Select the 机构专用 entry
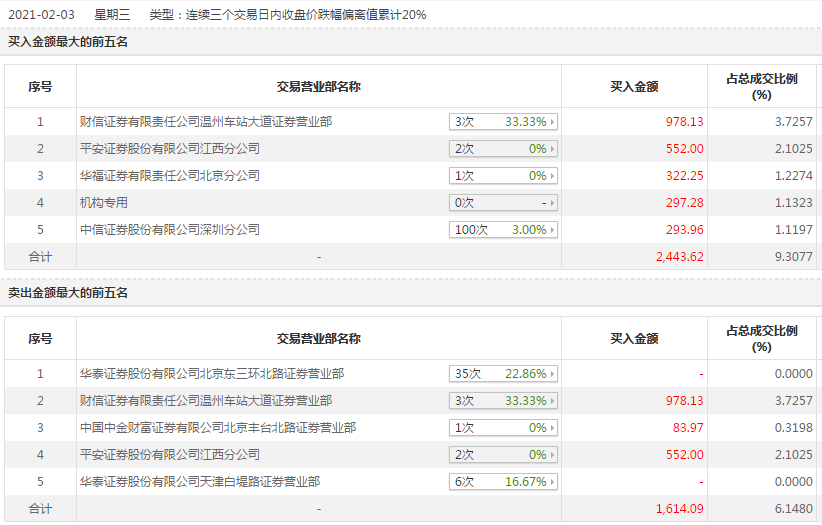822x525 pixels. pyautogui.click(x=104, y=203)
